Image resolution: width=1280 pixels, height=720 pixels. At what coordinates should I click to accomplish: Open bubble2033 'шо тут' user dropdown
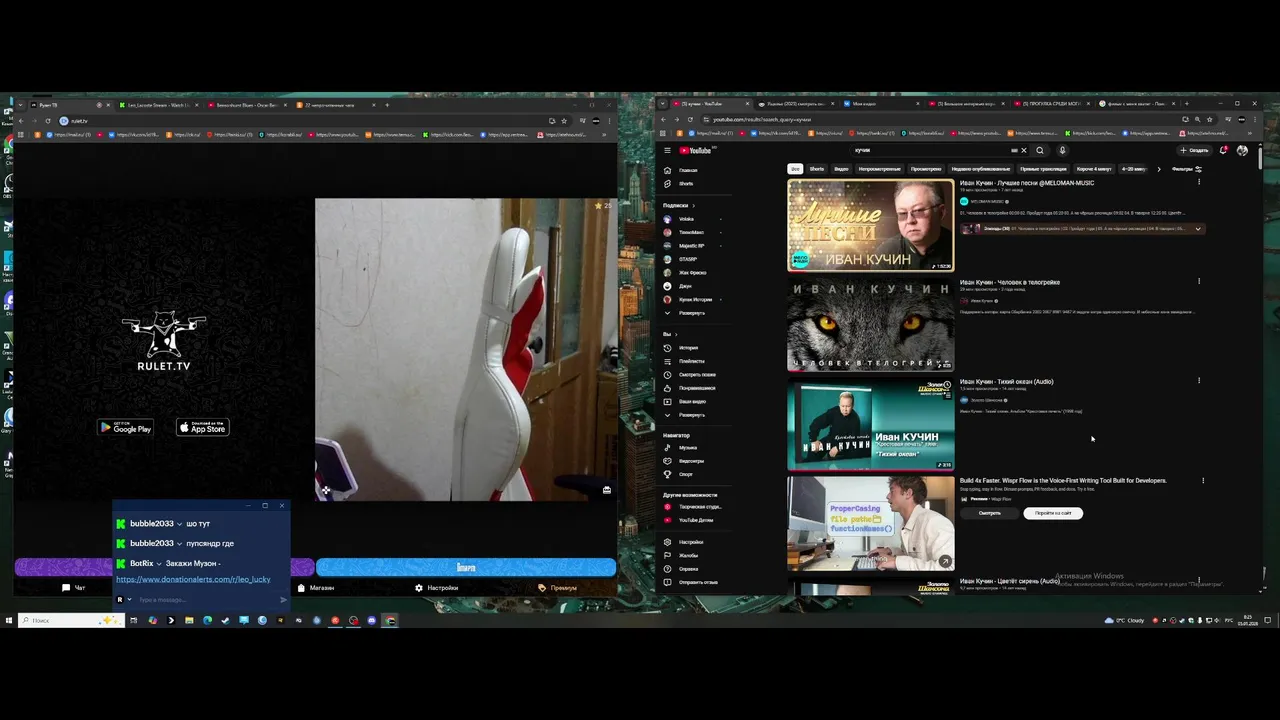179,524
